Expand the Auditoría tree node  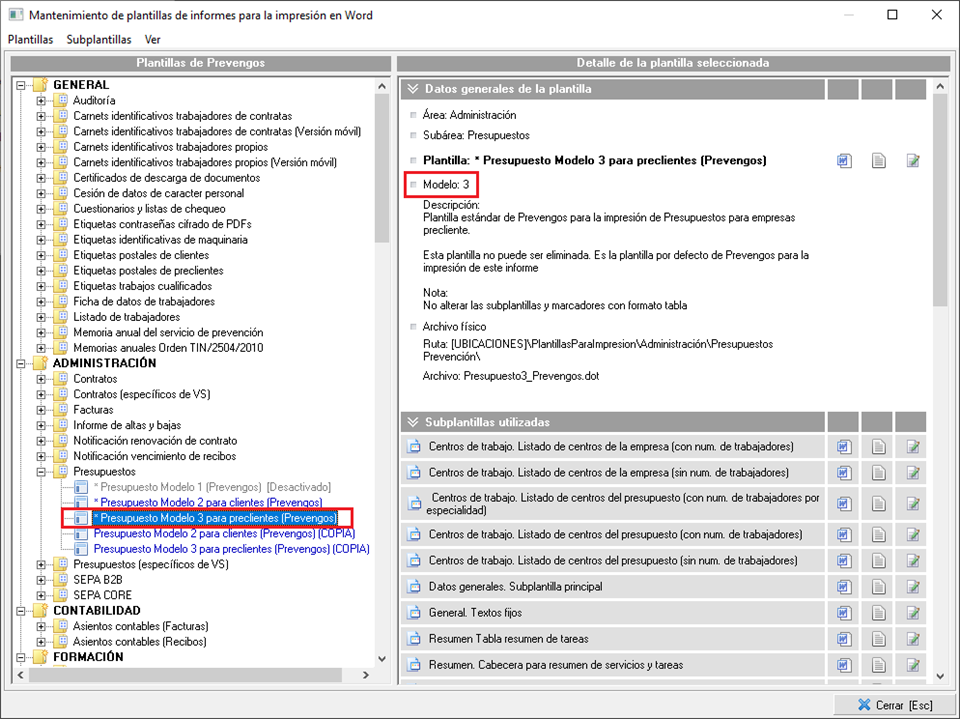(41, 101)
